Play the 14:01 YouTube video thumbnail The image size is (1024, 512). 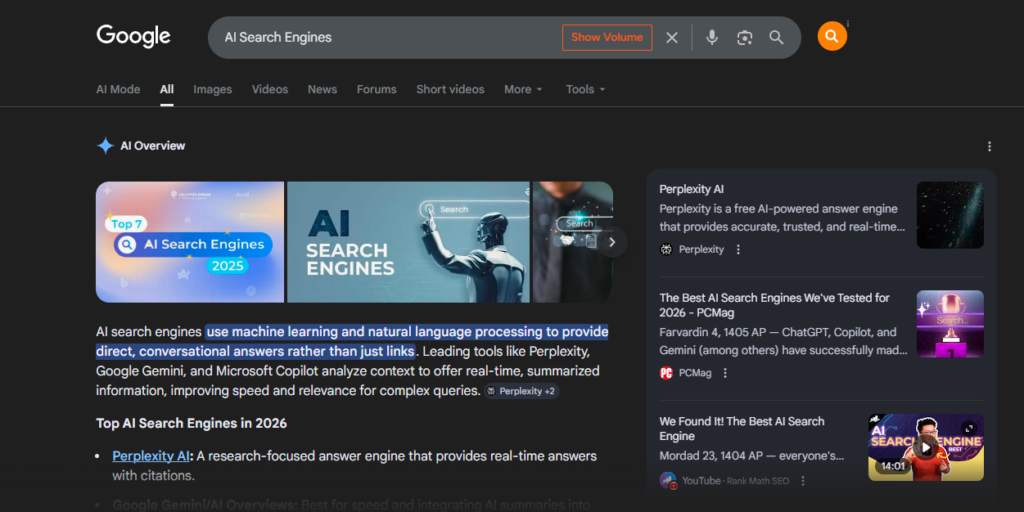click(x=926, y=447)
